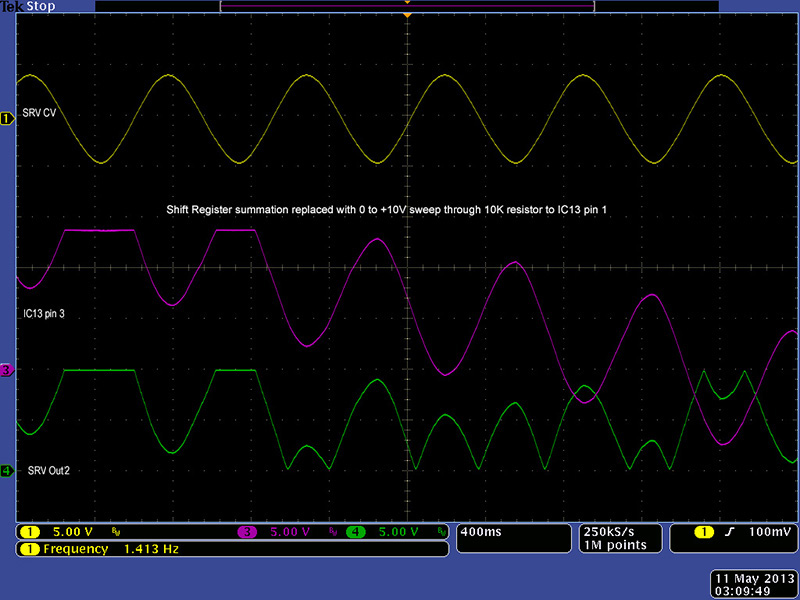Select the 400ms timebase readout

pyautogui.click(x=482, y=531)
